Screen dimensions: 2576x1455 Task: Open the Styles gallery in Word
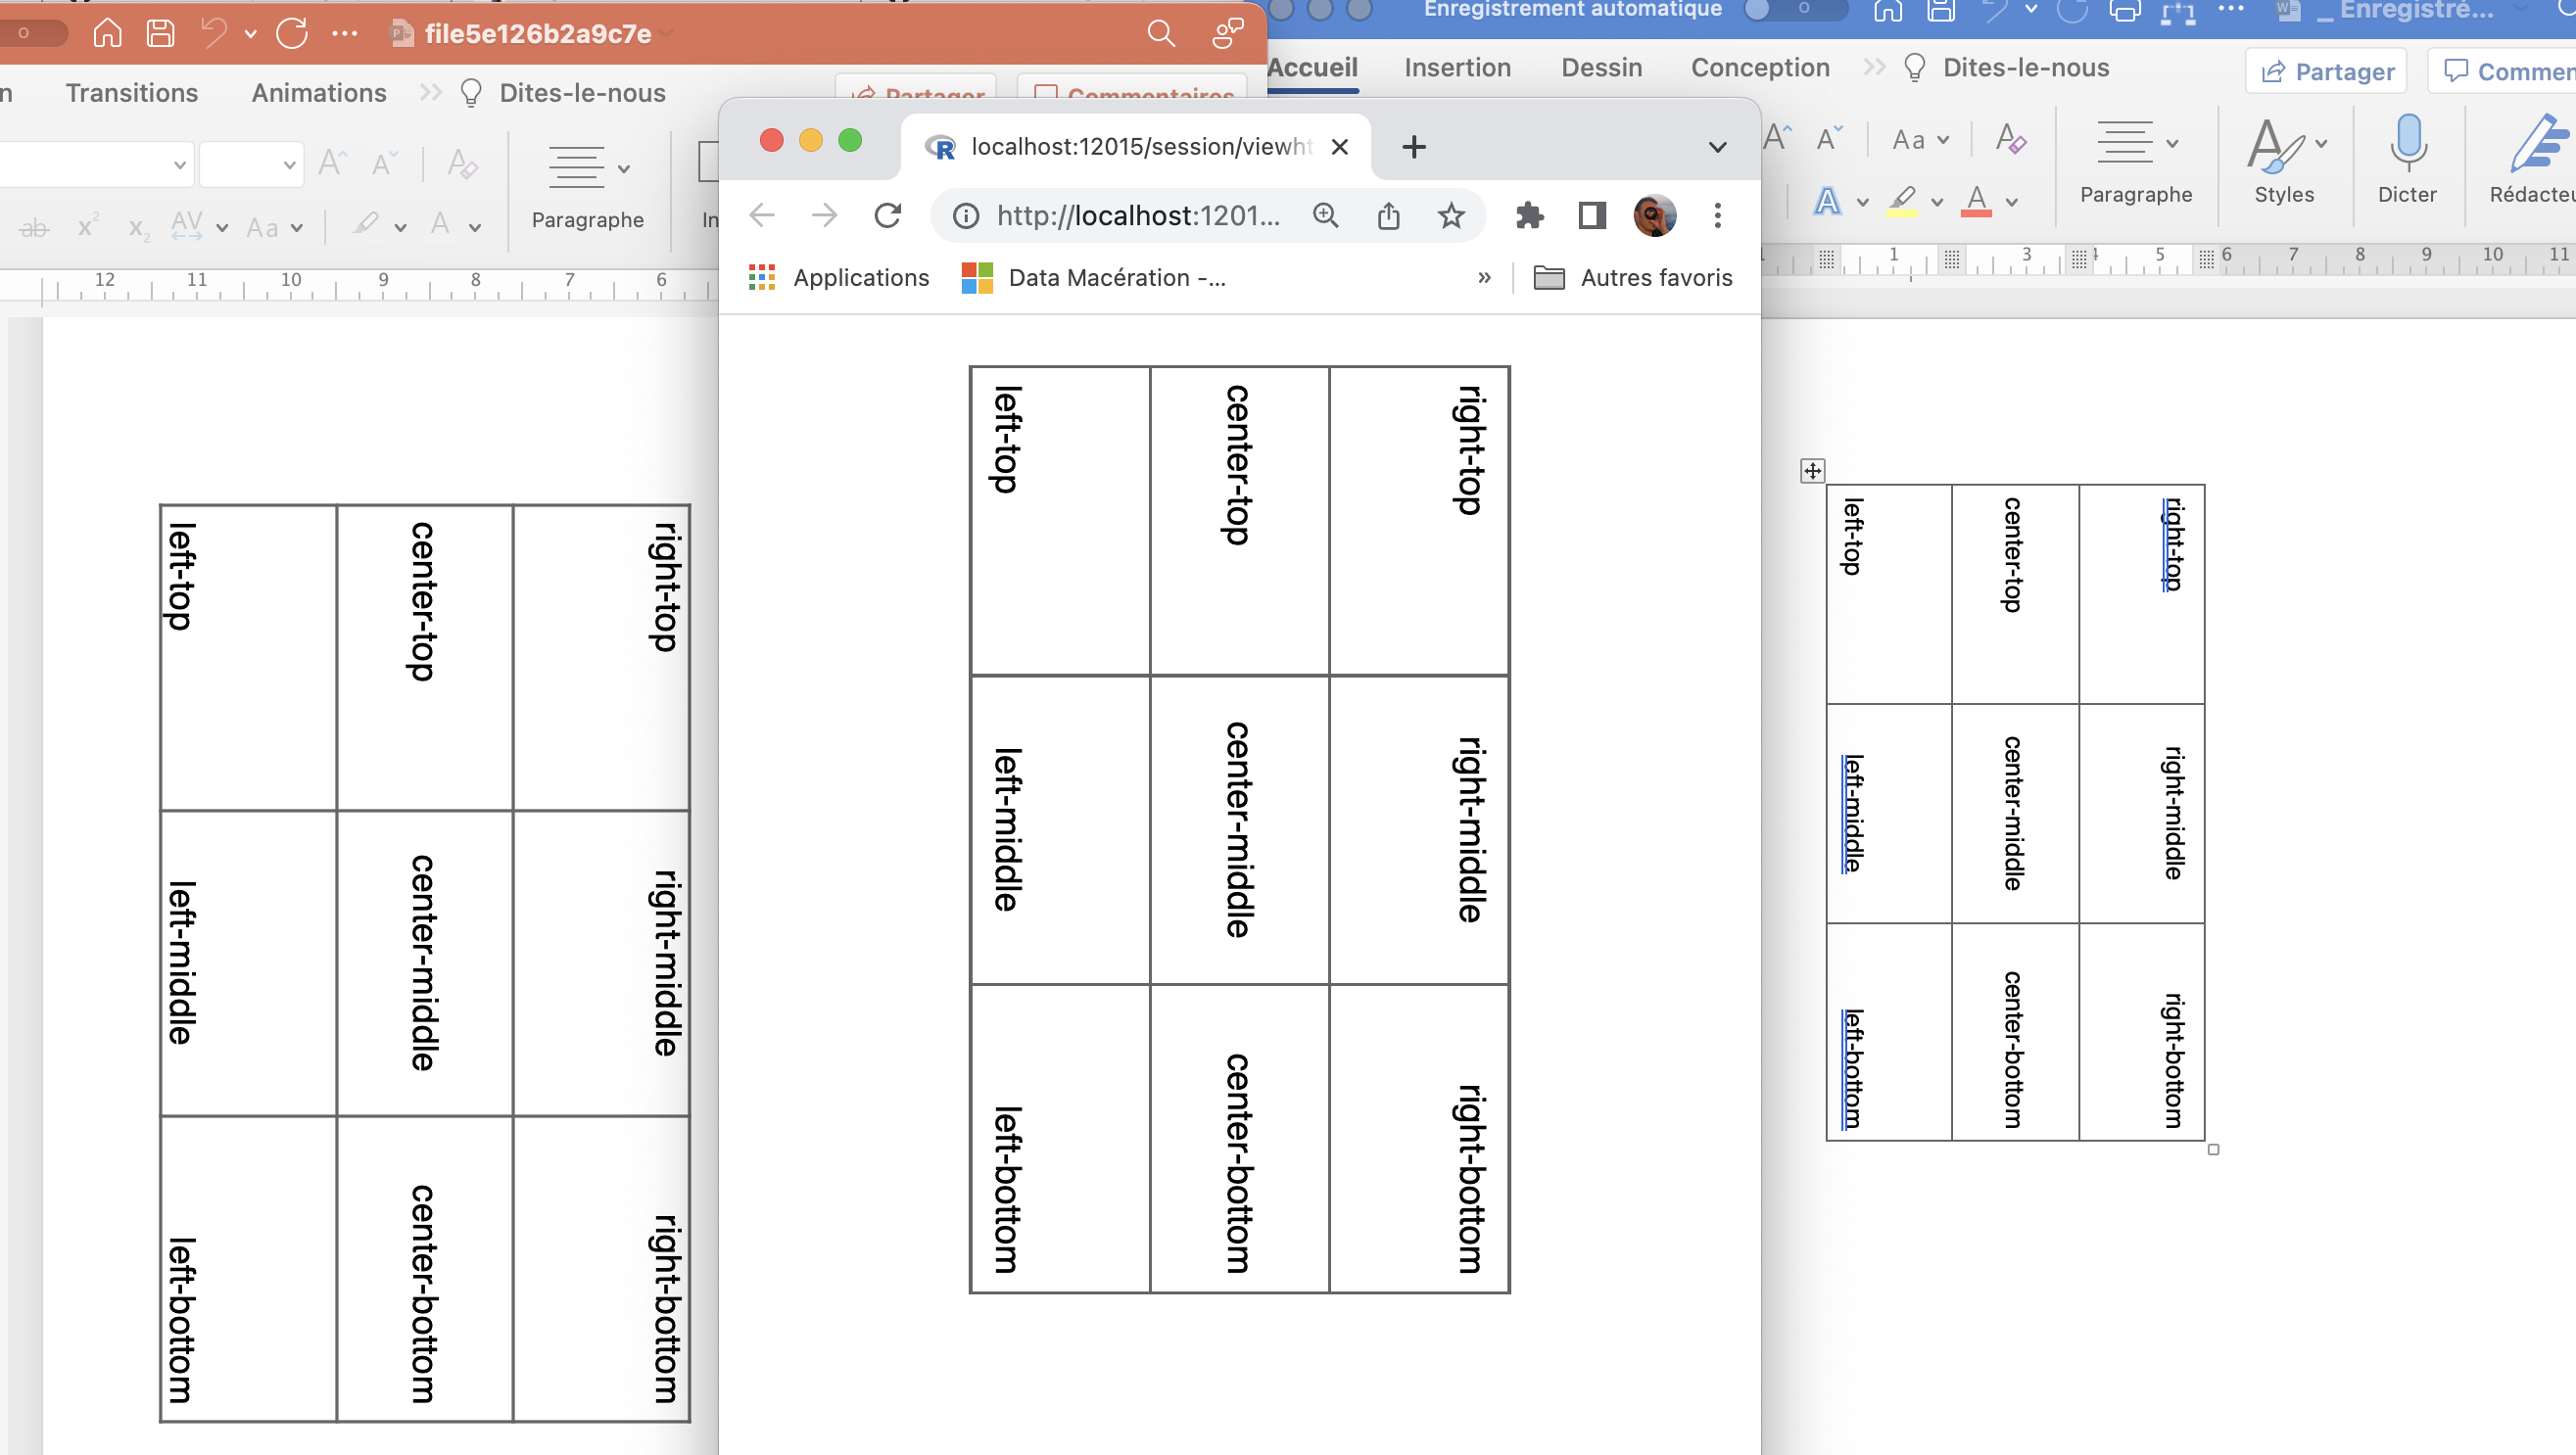click(x=2284, y=160)
